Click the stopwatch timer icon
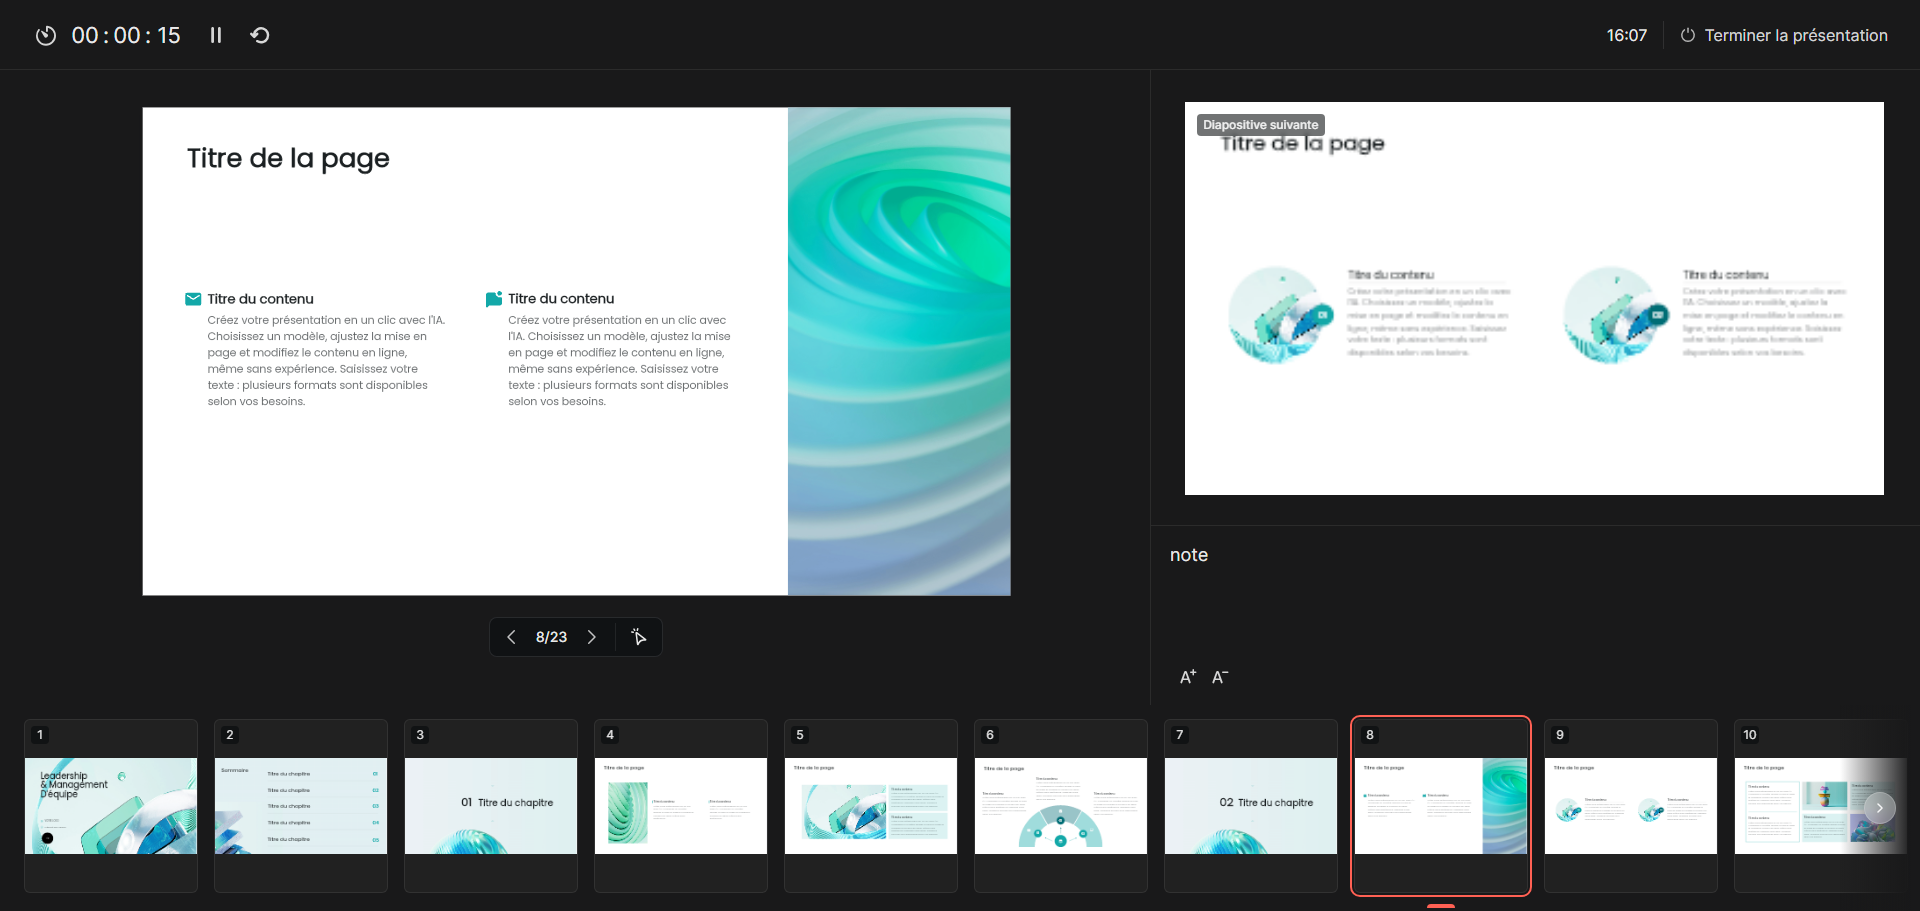Screen dimensions: 1920x911 coord(46,35)
